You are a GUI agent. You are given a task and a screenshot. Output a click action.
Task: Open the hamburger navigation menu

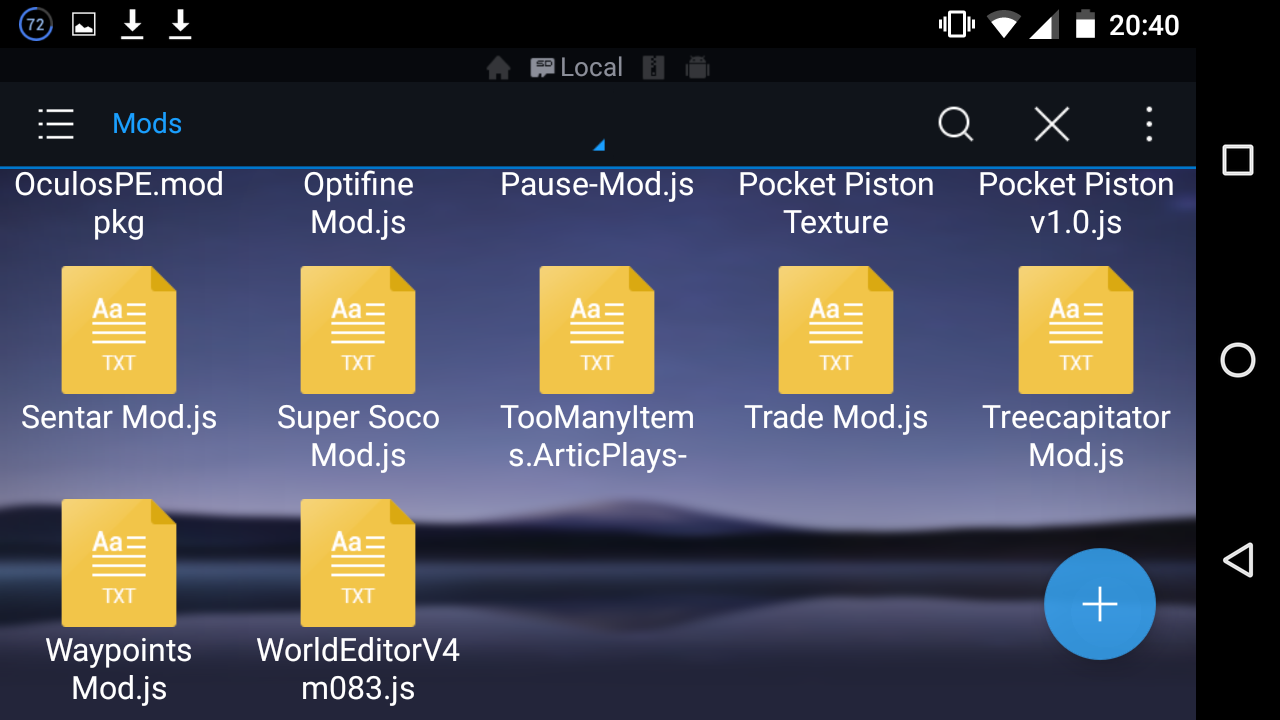tap(56, 124)
